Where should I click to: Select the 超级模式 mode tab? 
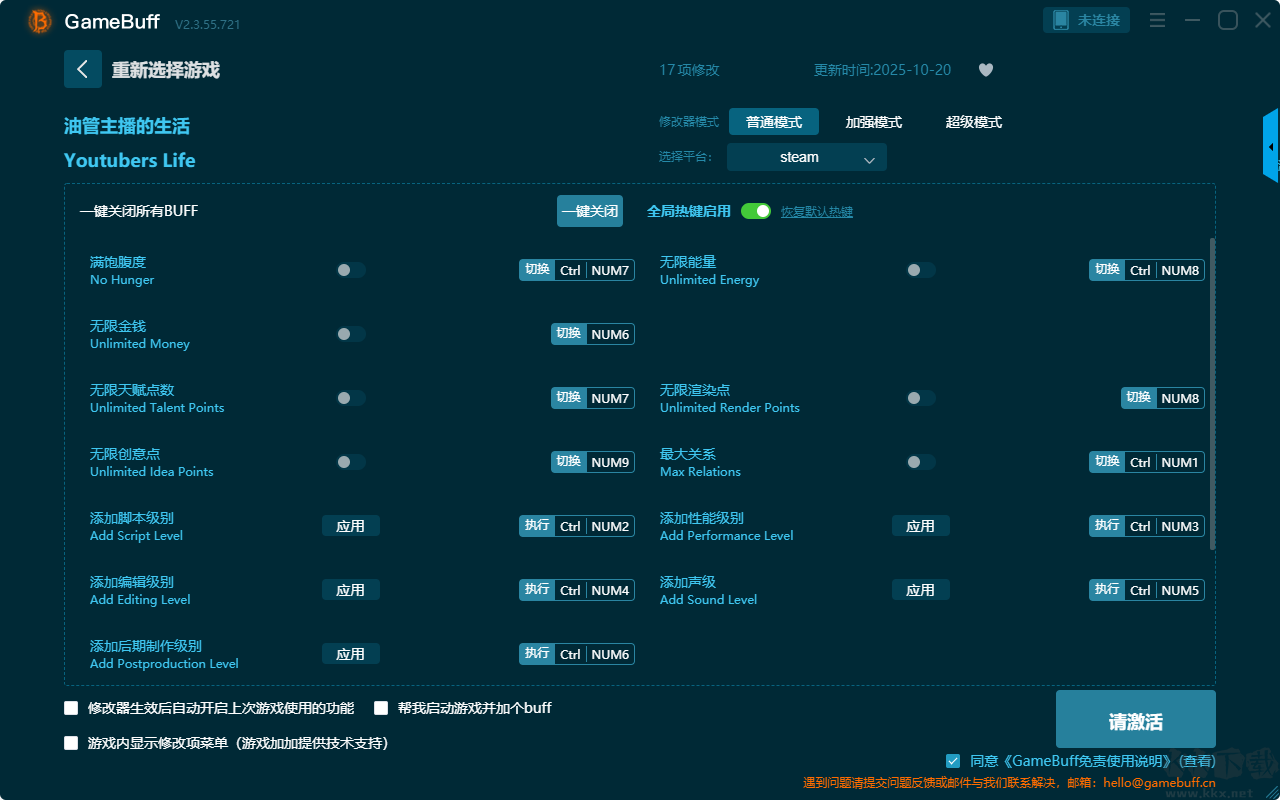point(974,122)
